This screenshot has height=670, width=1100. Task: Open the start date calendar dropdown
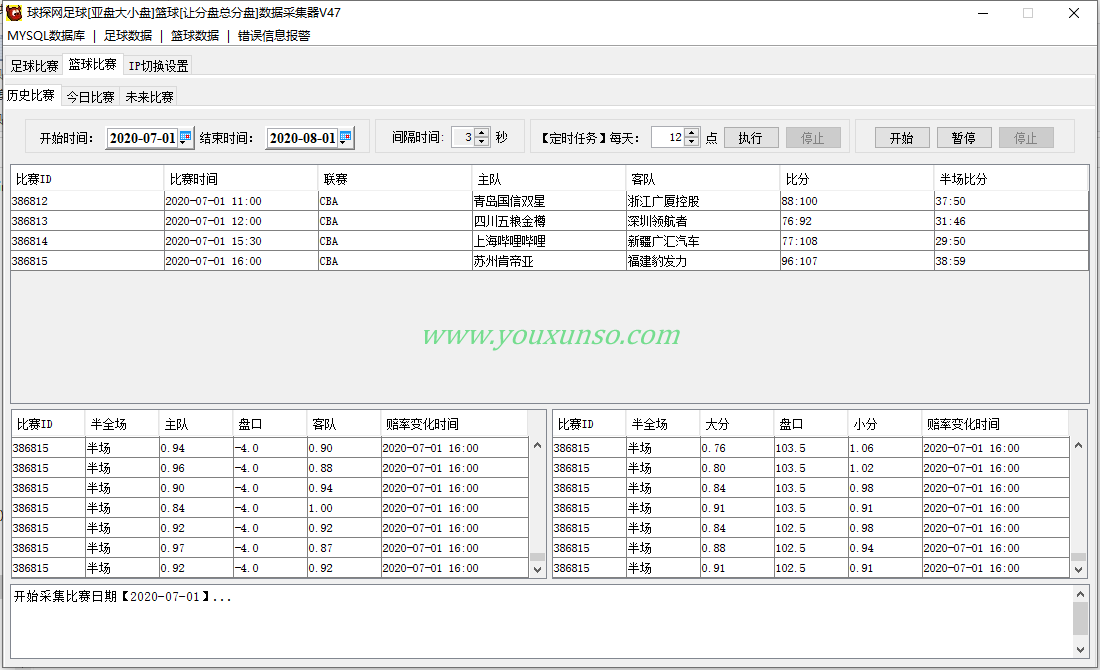pyautogui.click(x=185, y=138)
